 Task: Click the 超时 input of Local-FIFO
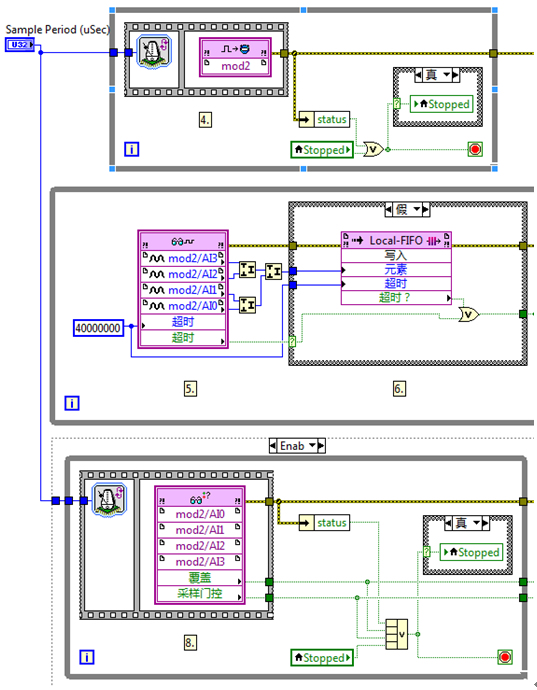point(396,283)
